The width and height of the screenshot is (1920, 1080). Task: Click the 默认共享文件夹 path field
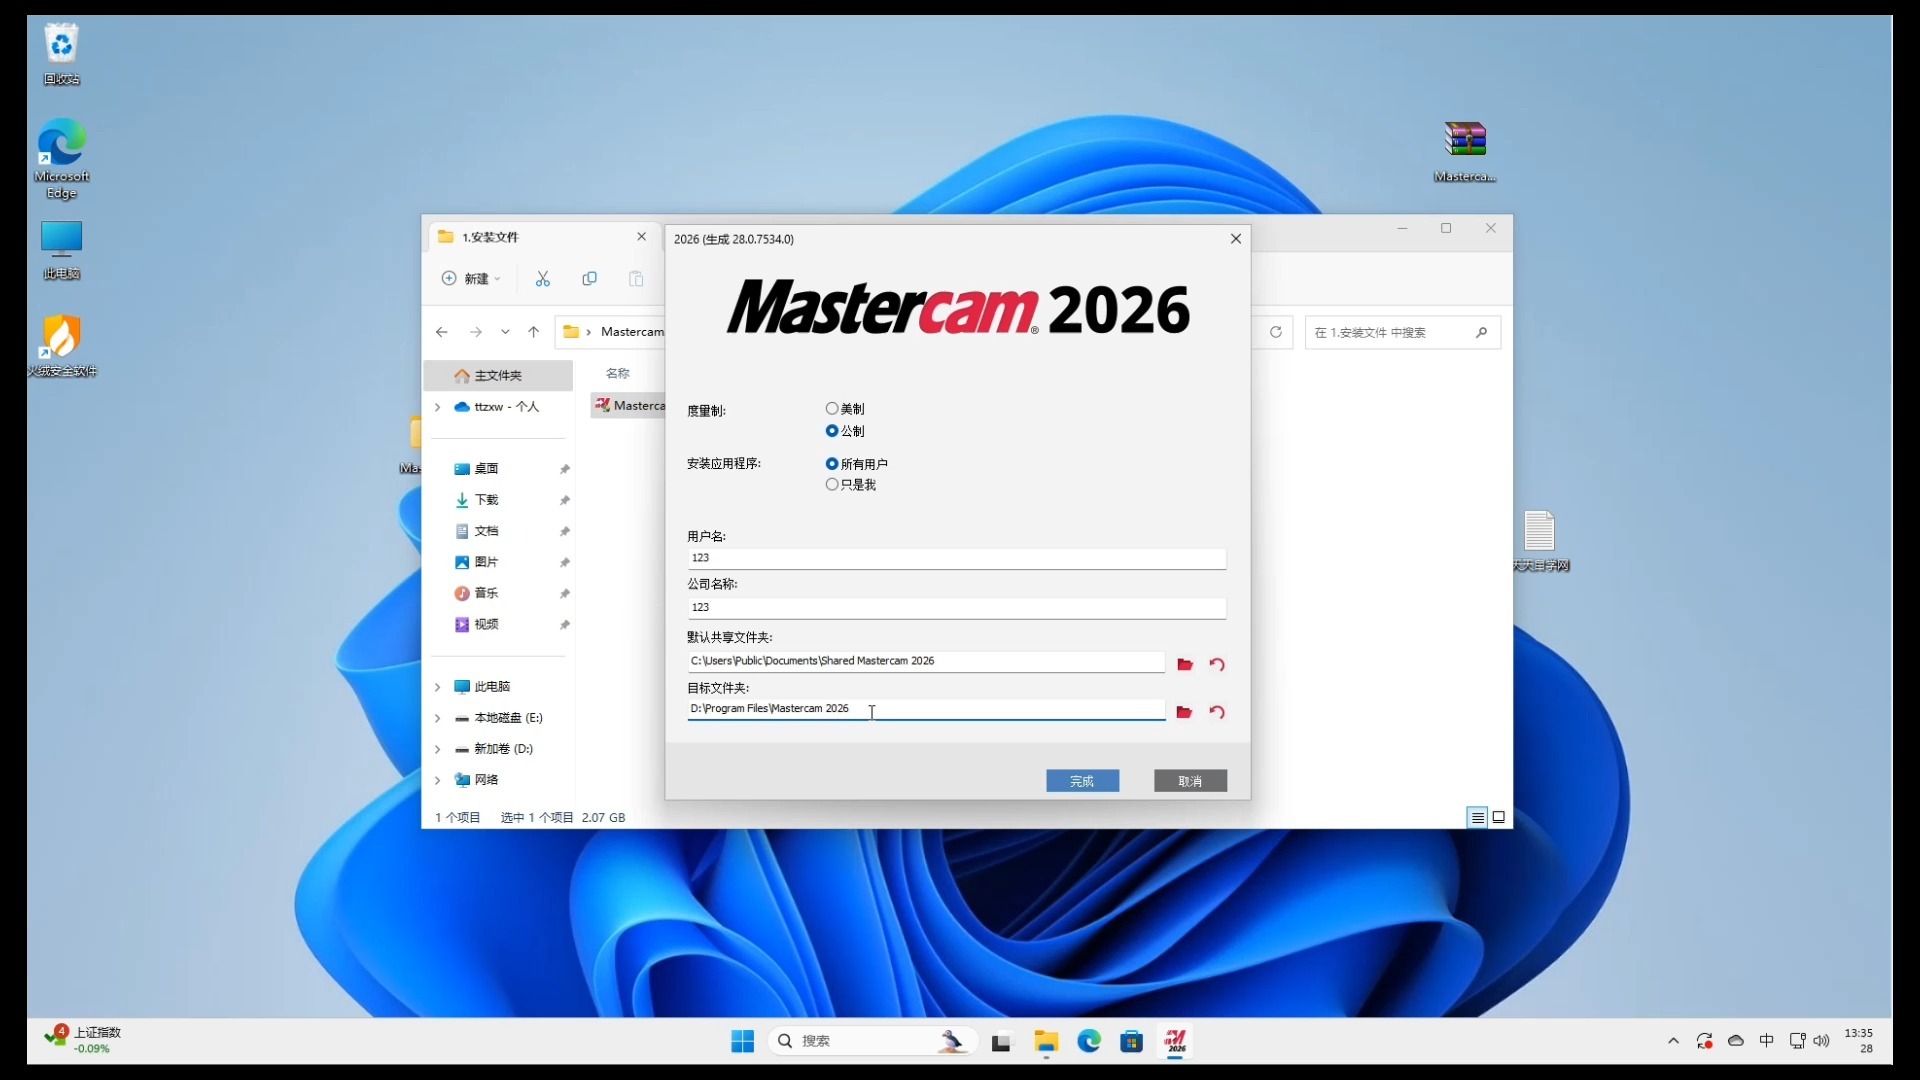coord(926,661)
